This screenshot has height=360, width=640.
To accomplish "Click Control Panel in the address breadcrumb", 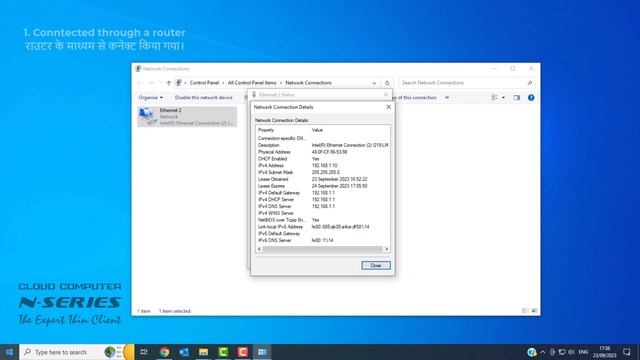I will pyautogui.click(x=204, y=83).
